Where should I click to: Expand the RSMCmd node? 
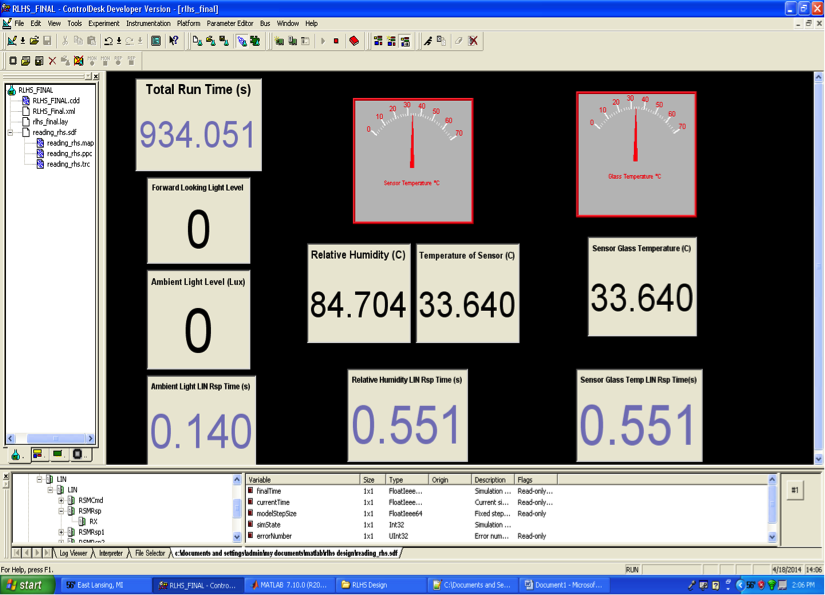coord(61,500)
